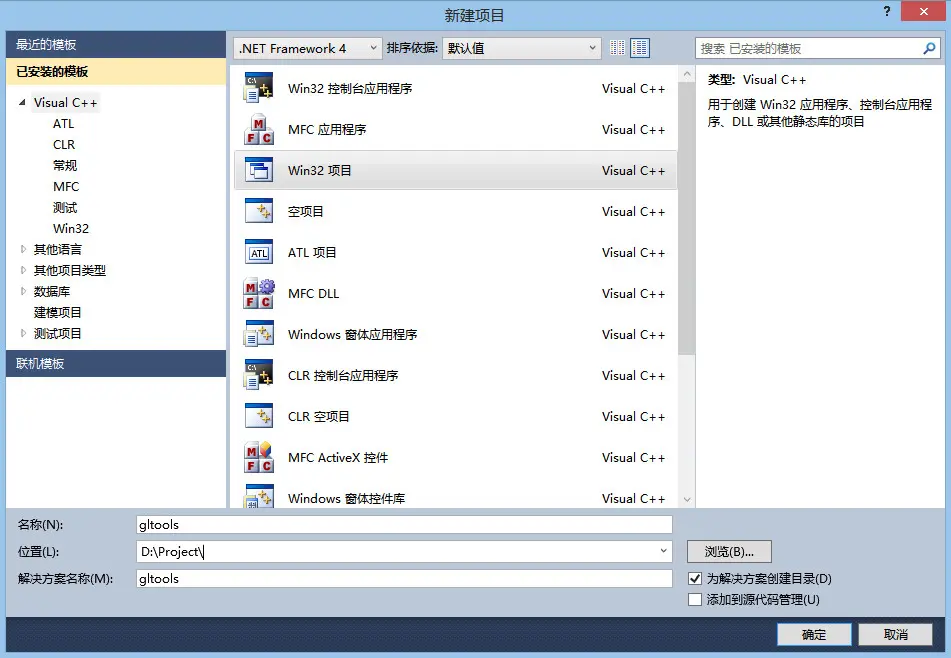The height and width of the screenshot is (658, 951).
Task: Click the Win32 控制台应用程序 template icon
Action: 259,88
